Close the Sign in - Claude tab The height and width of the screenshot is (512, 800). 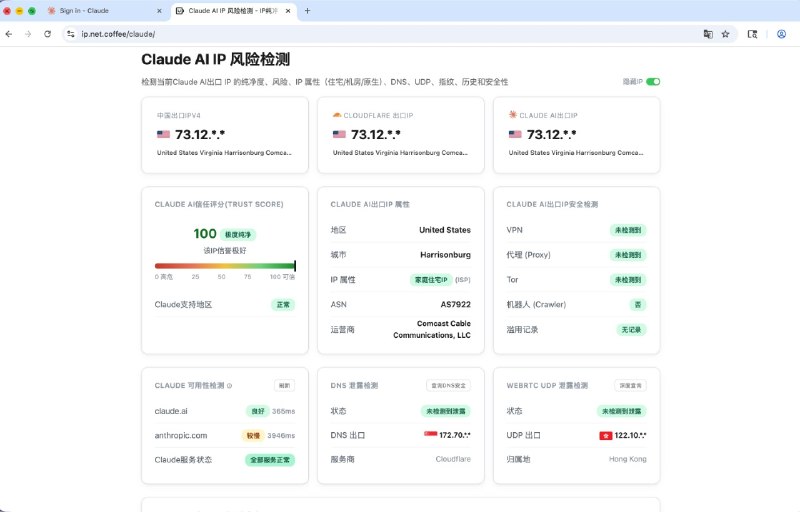(x=159, y=11)
